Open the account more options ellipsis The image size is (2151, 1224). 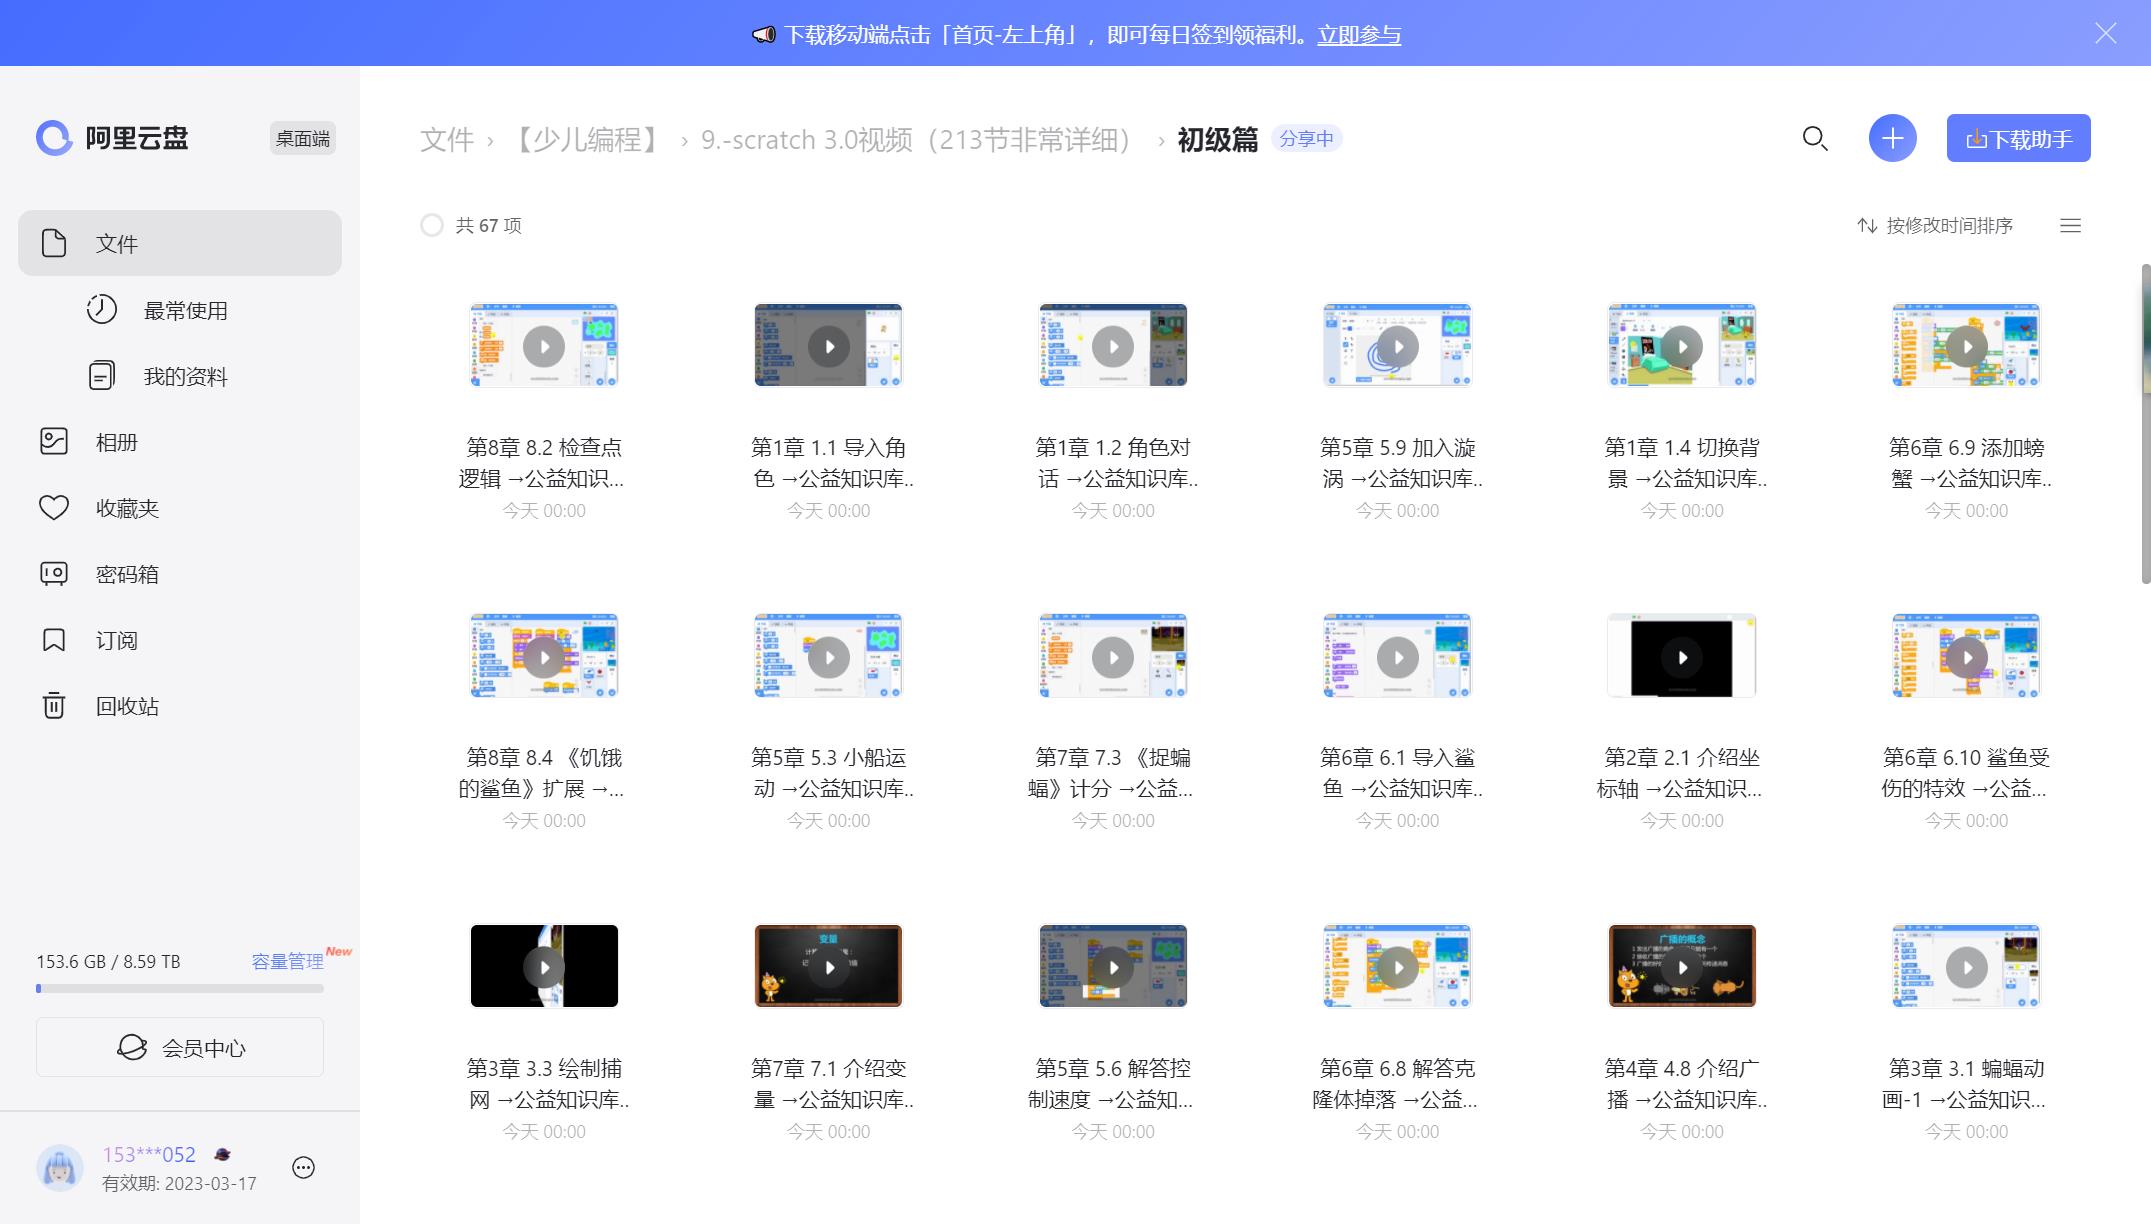point(303,1168)
